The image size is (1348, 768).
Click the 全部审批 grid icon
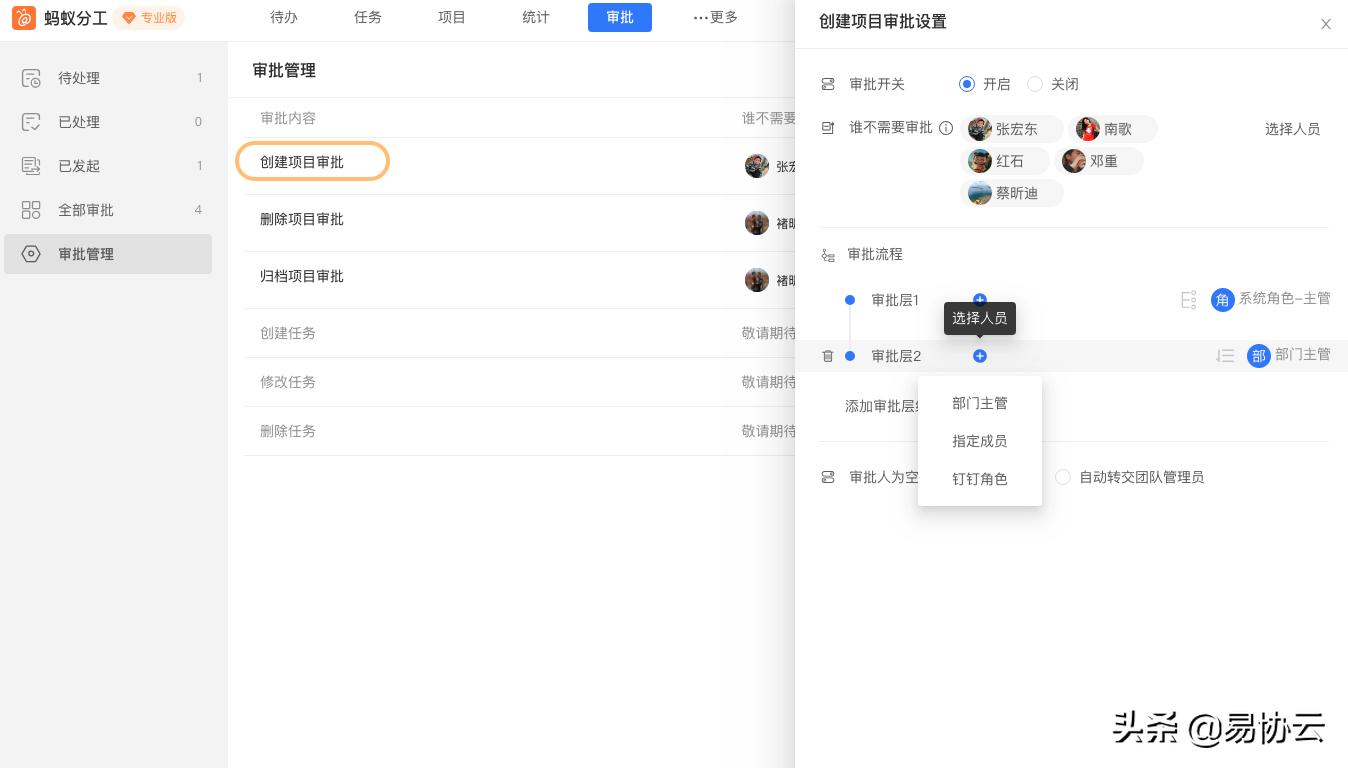[x=31, y=210]
